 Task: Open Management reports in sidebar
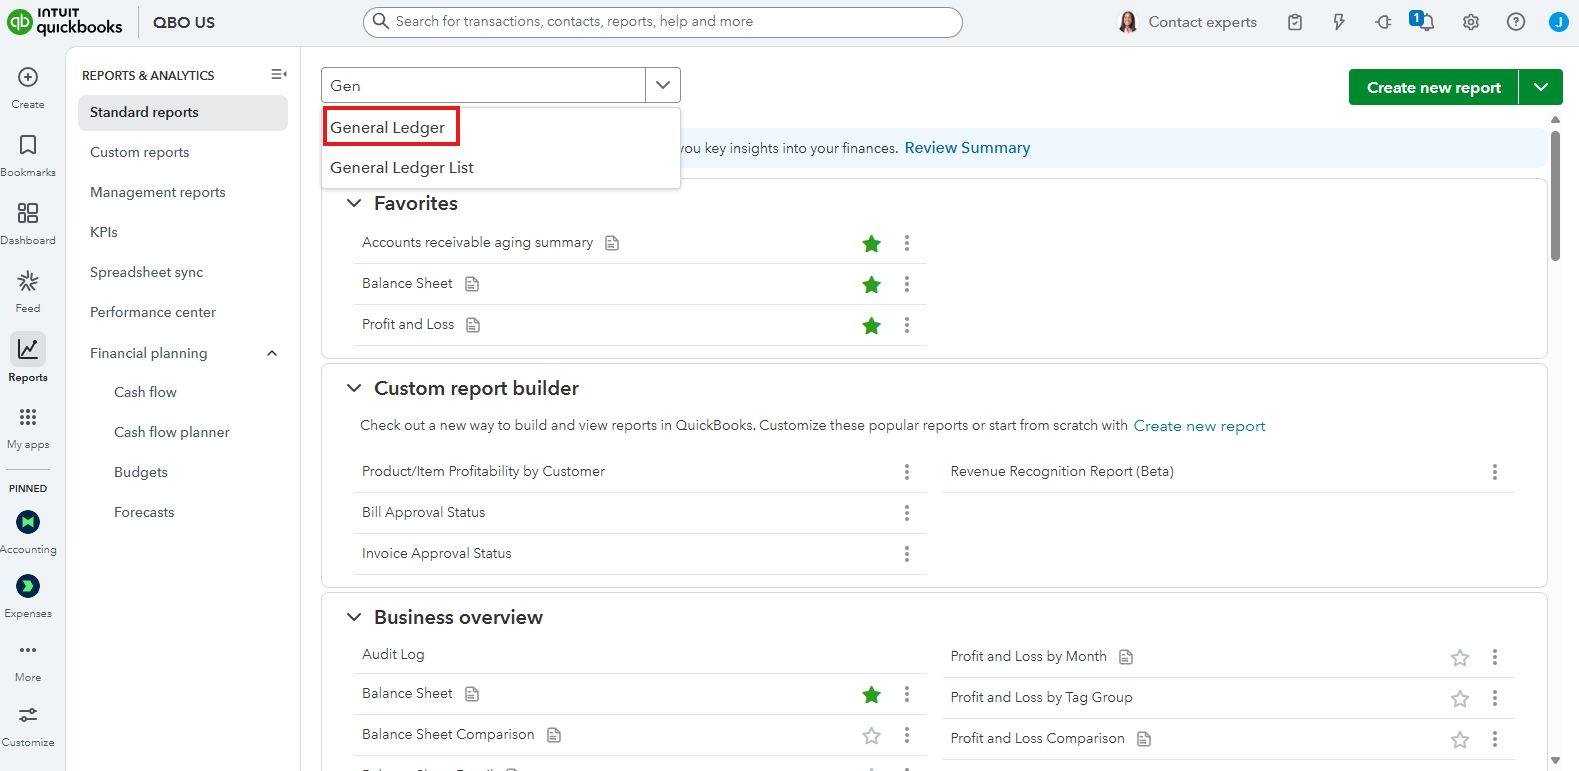(x=158, y=192)
